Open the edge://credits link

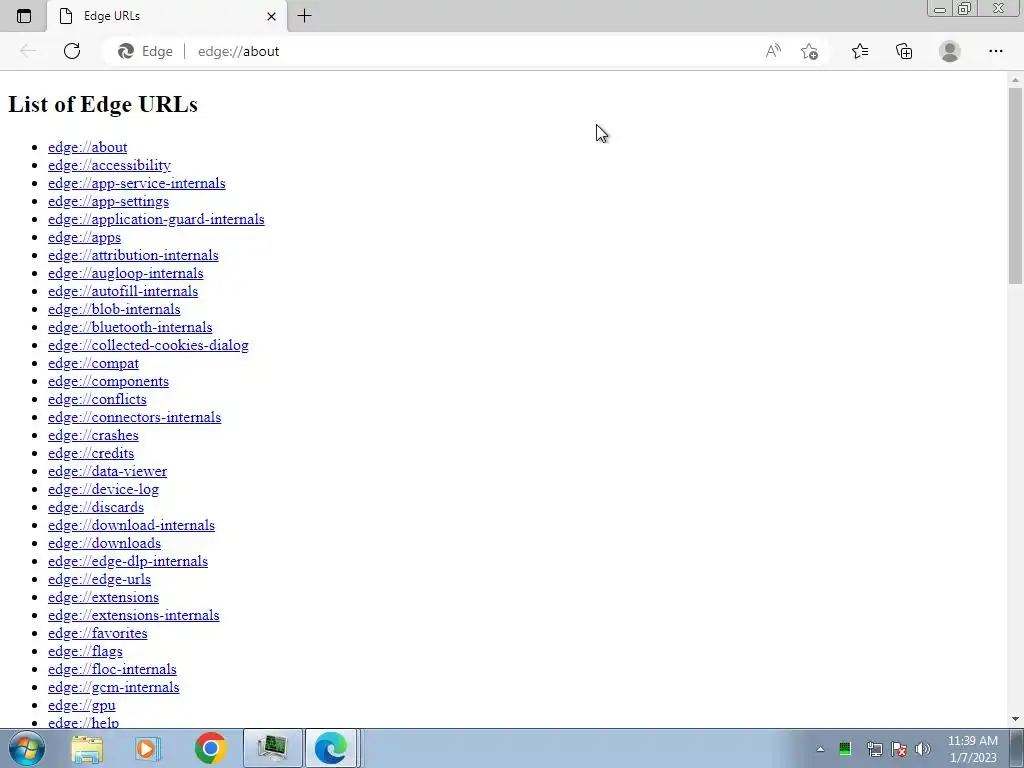coord(91,453)
